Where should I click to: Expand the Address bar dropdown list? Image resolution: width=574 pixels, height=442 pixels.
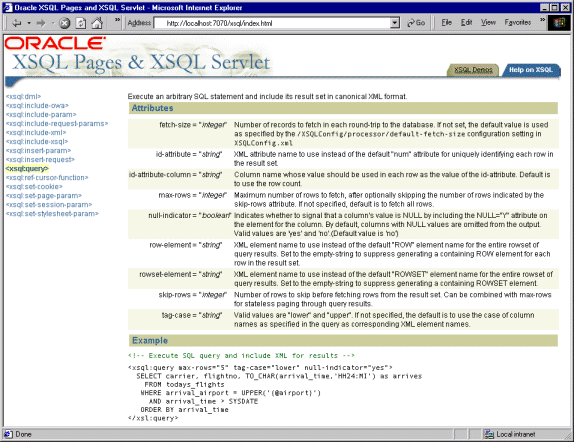[x=395, y=23]
